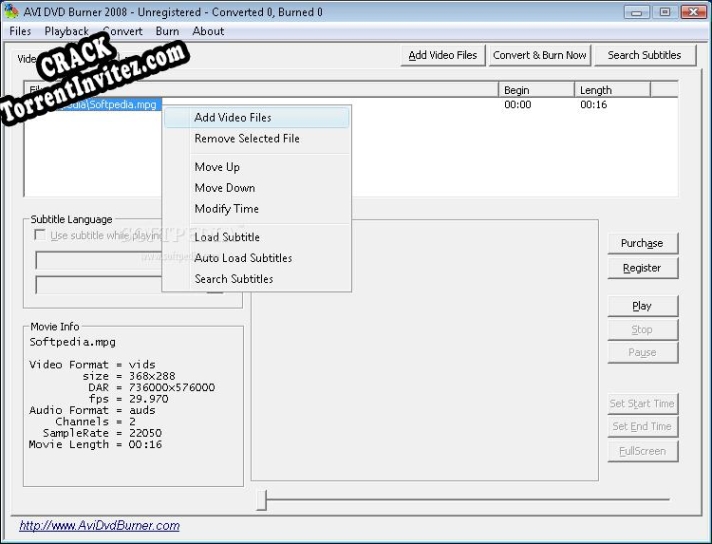Viewport: 712px width, 544px height.
Task: Click the FullScreen button
Action: point(643,451)
